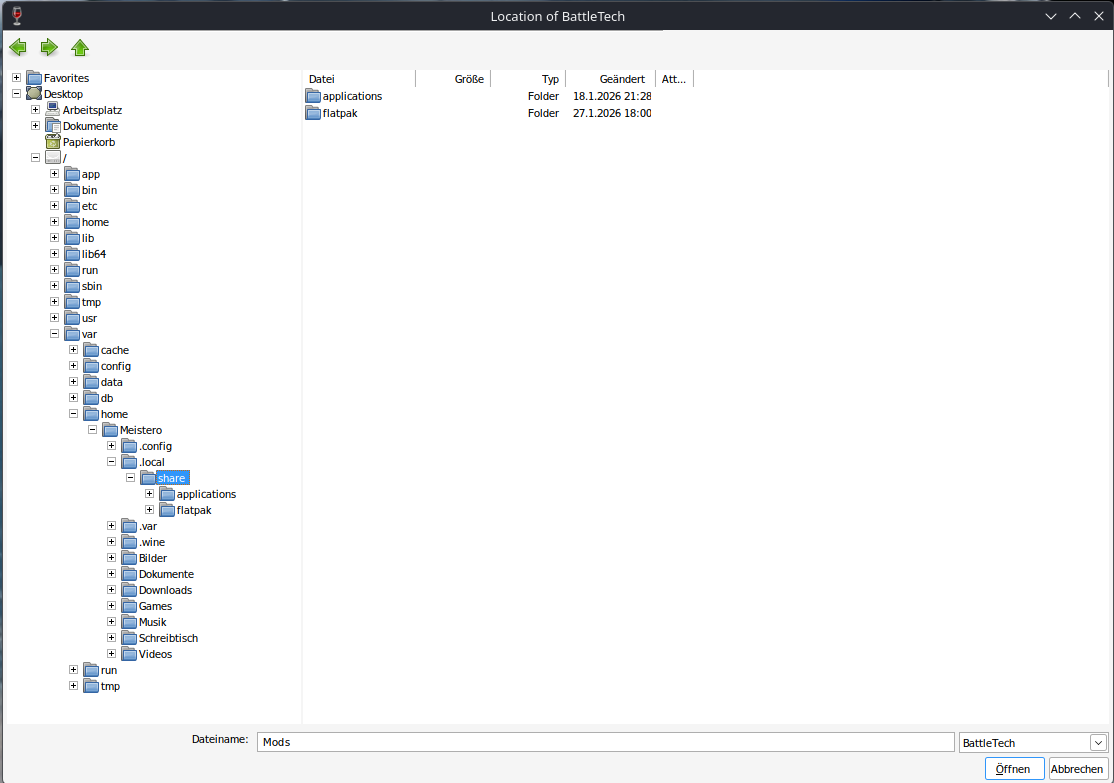This screenshot has width=1114, height=783.
Task: Click folder icon of flatpak in file list
Action: [x=313, y=113]
